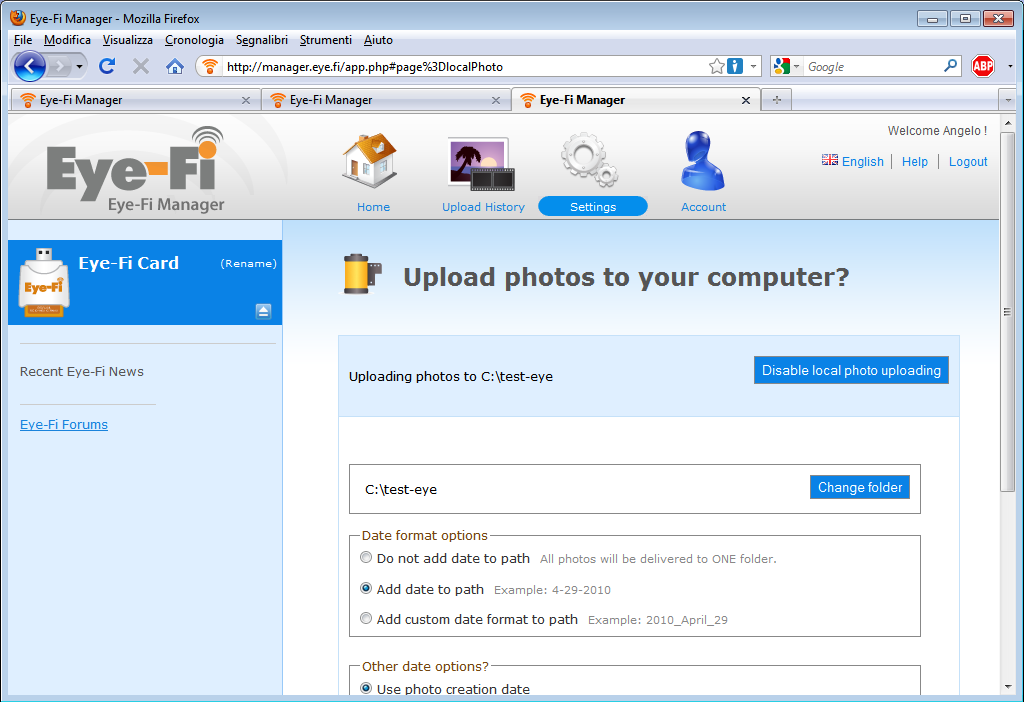1024x702 pixels.
Task: Open the Cronologia menu
Action: point(194,40)
